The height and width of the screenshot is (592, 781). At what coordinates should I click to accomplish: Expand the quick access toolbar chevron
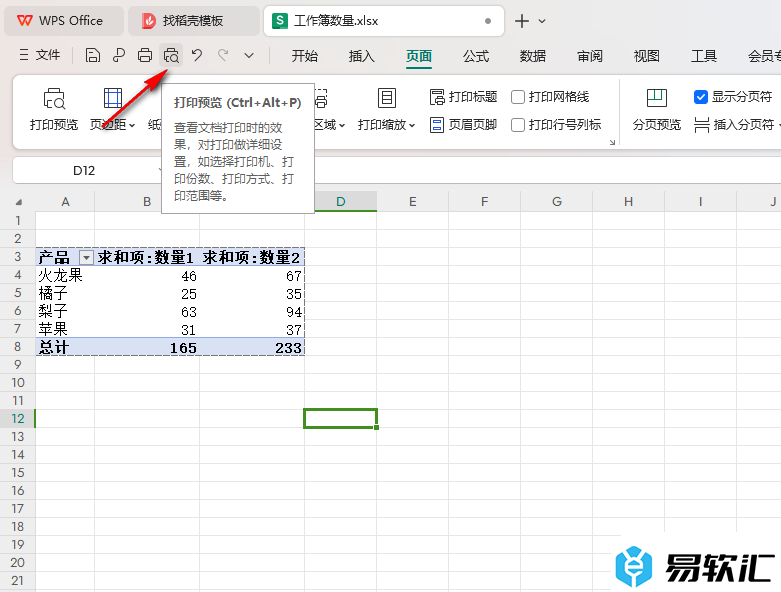click(x=249, y=56)
